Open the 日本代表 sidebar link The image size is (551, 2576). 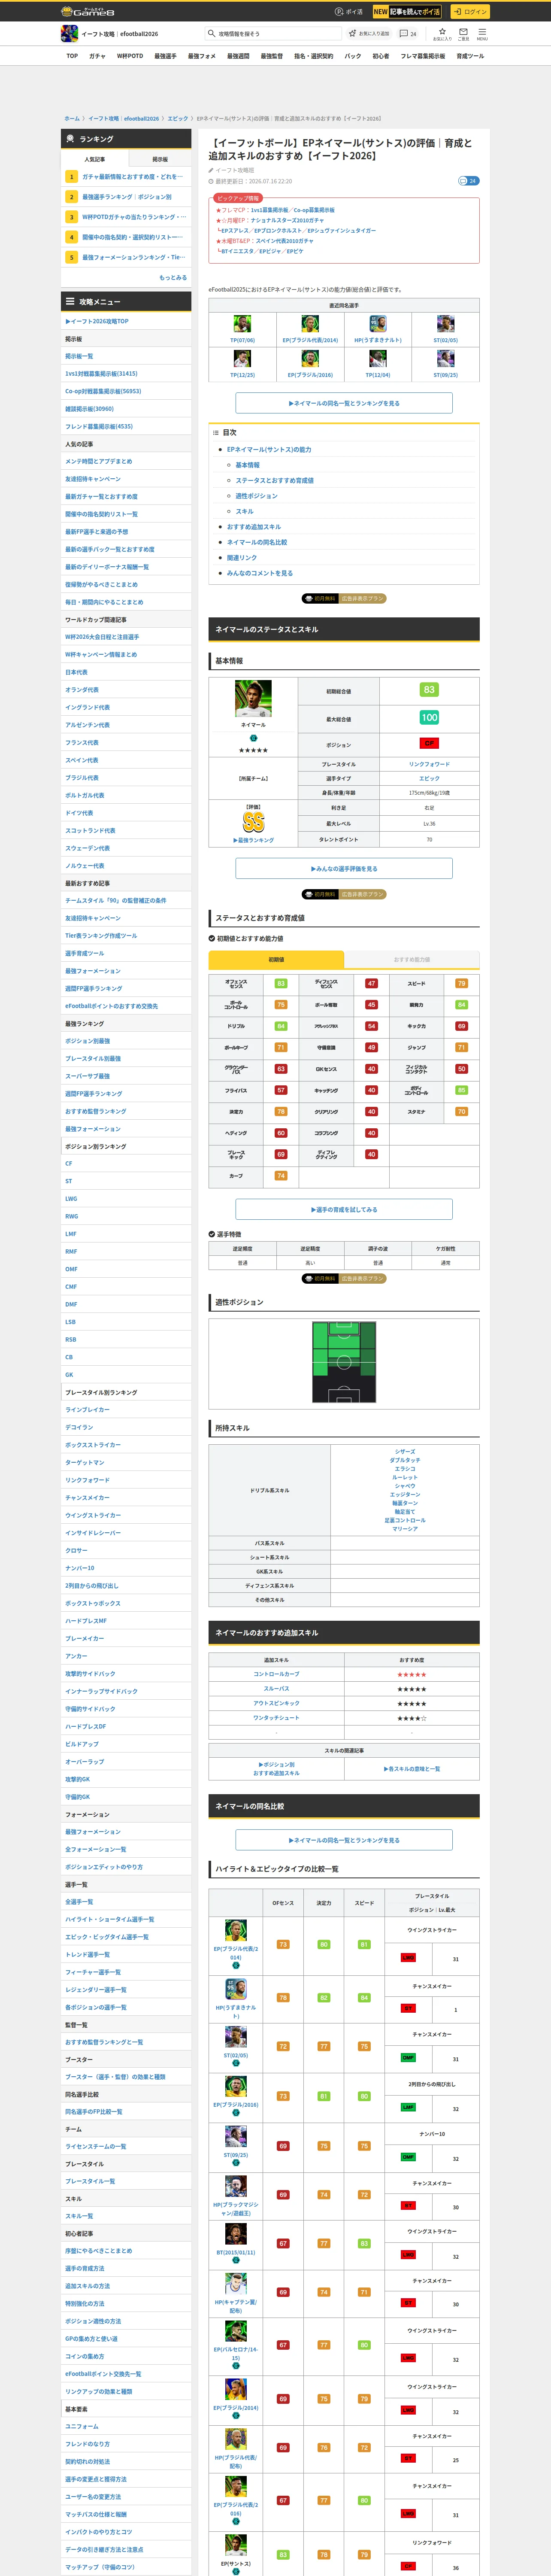[76, 672]
